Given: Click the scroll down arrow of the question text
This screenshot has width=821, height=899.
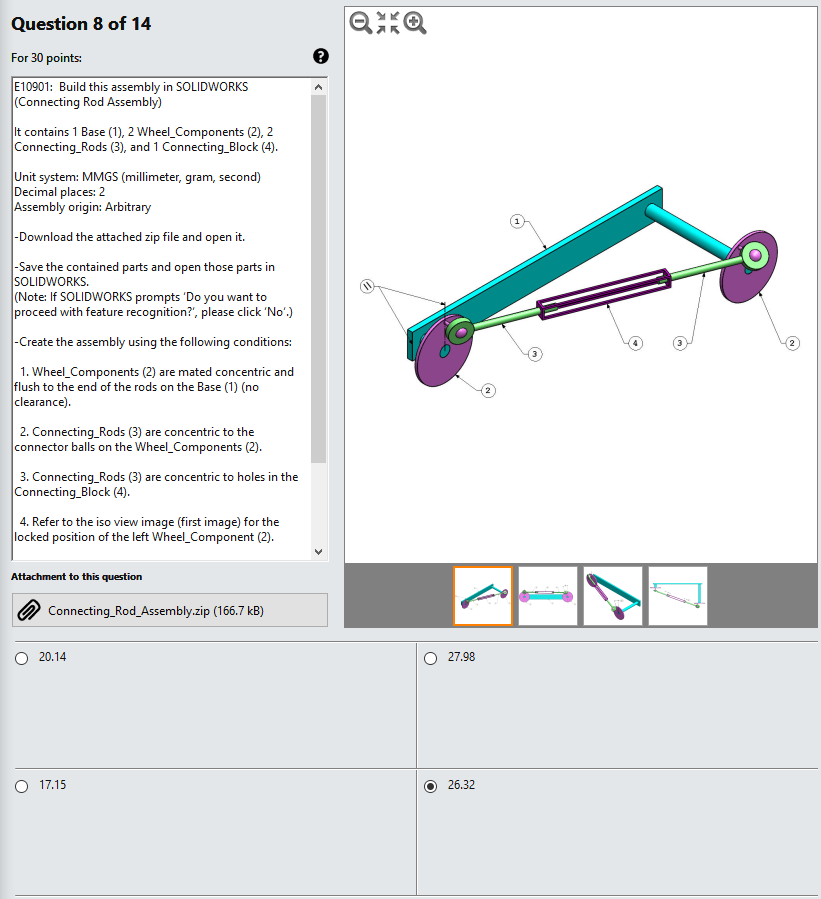Looking at the screenshot, I should pos(318,551).
